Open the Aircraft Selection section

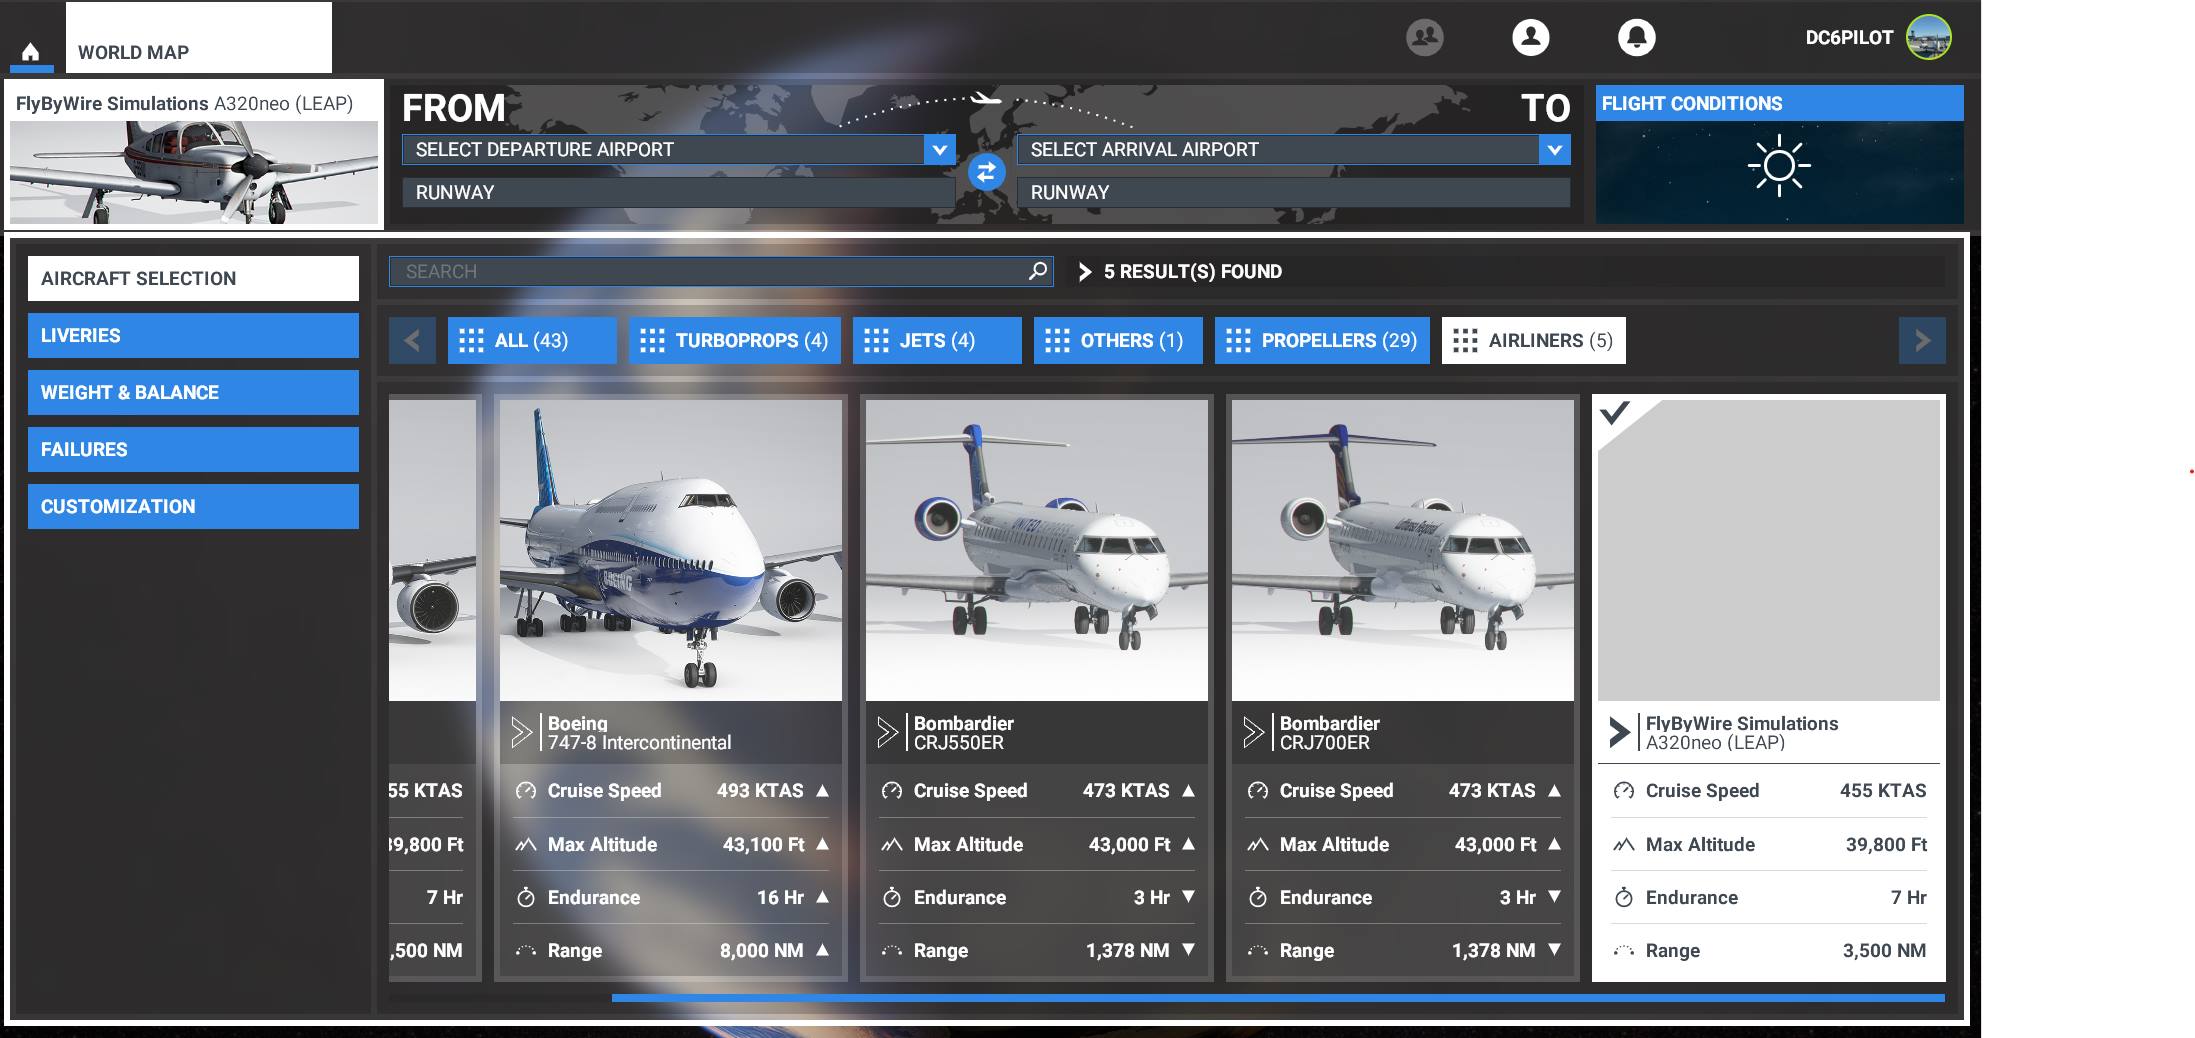click(x=193, y=279)
